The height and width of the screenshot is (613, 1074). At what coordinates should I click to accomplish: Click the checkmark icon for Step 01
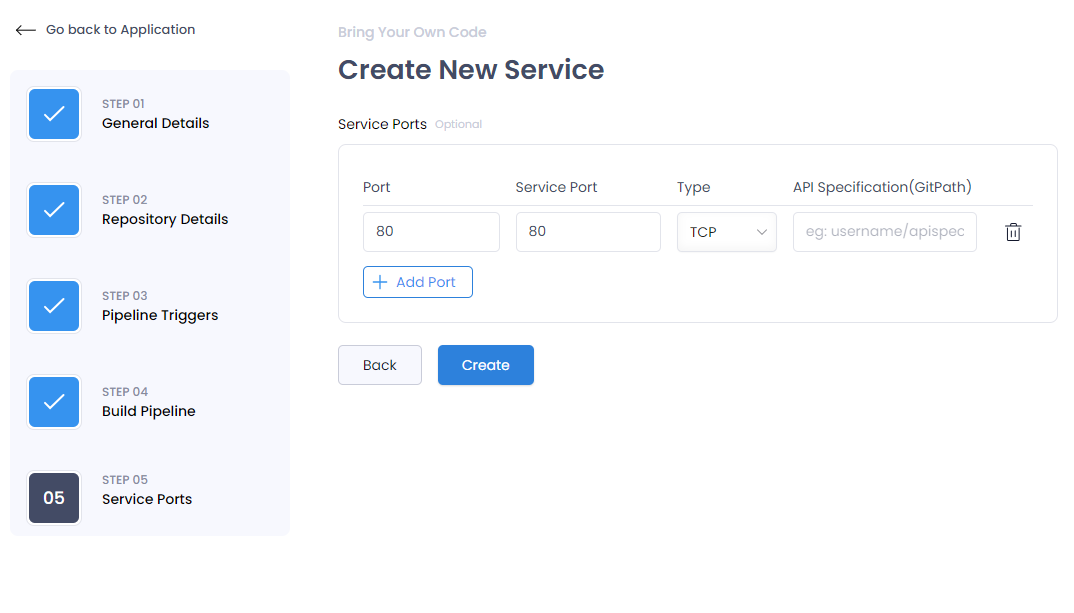54,114
